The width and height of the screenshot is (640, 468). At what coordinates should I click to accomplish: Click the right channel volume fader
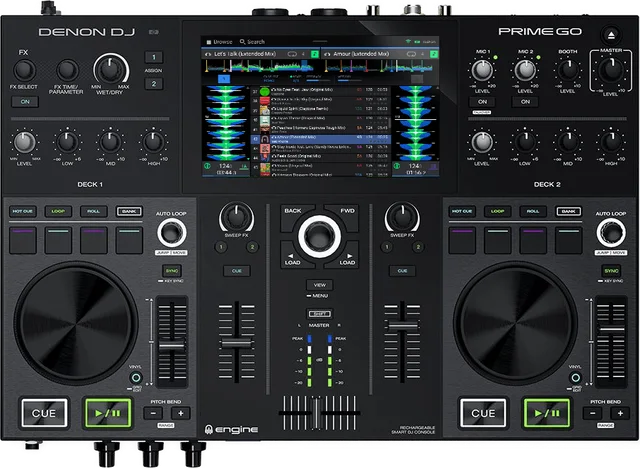tap(402, 325)
